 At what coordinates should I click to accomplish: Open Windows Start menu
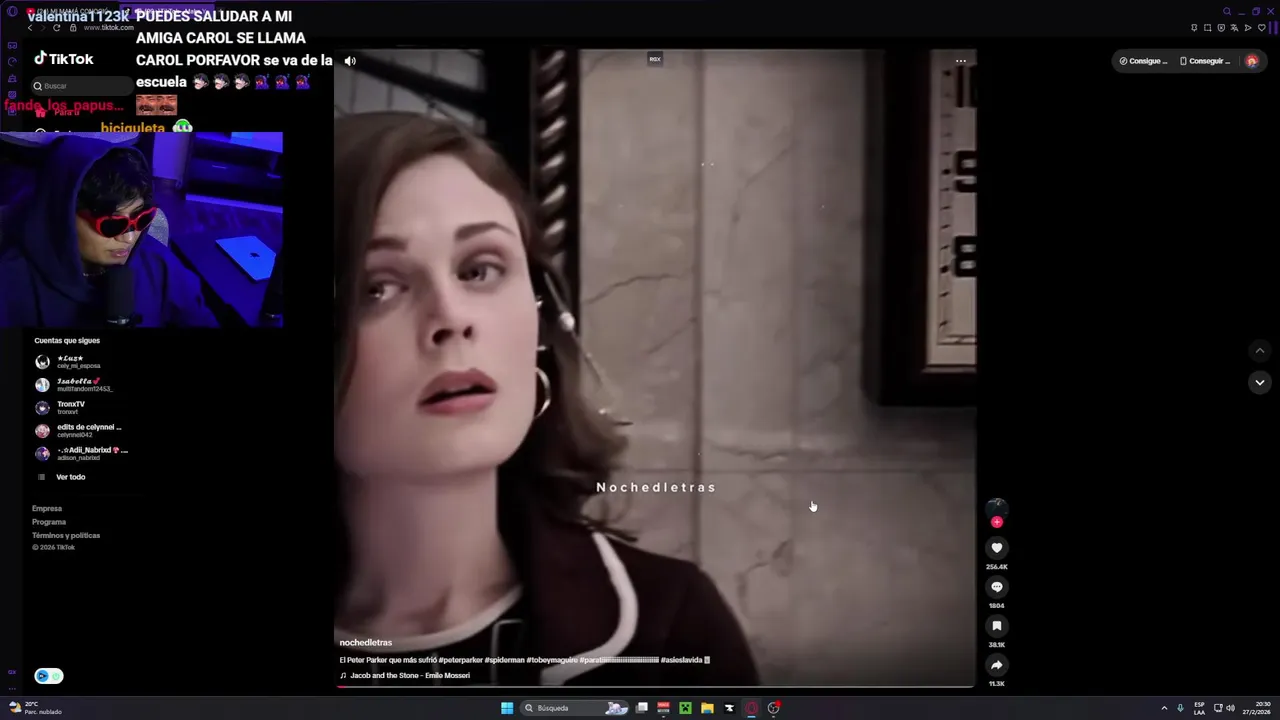click(x=507, y=708)
